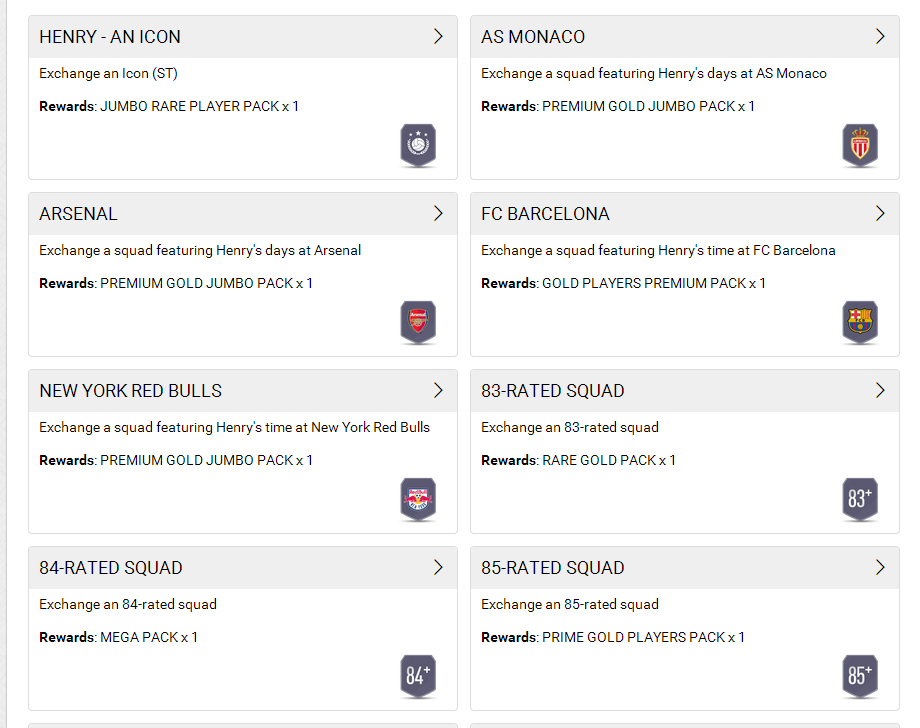Click the Arsenal club crest badge
920x728 pixels.
tap(418, 323)
